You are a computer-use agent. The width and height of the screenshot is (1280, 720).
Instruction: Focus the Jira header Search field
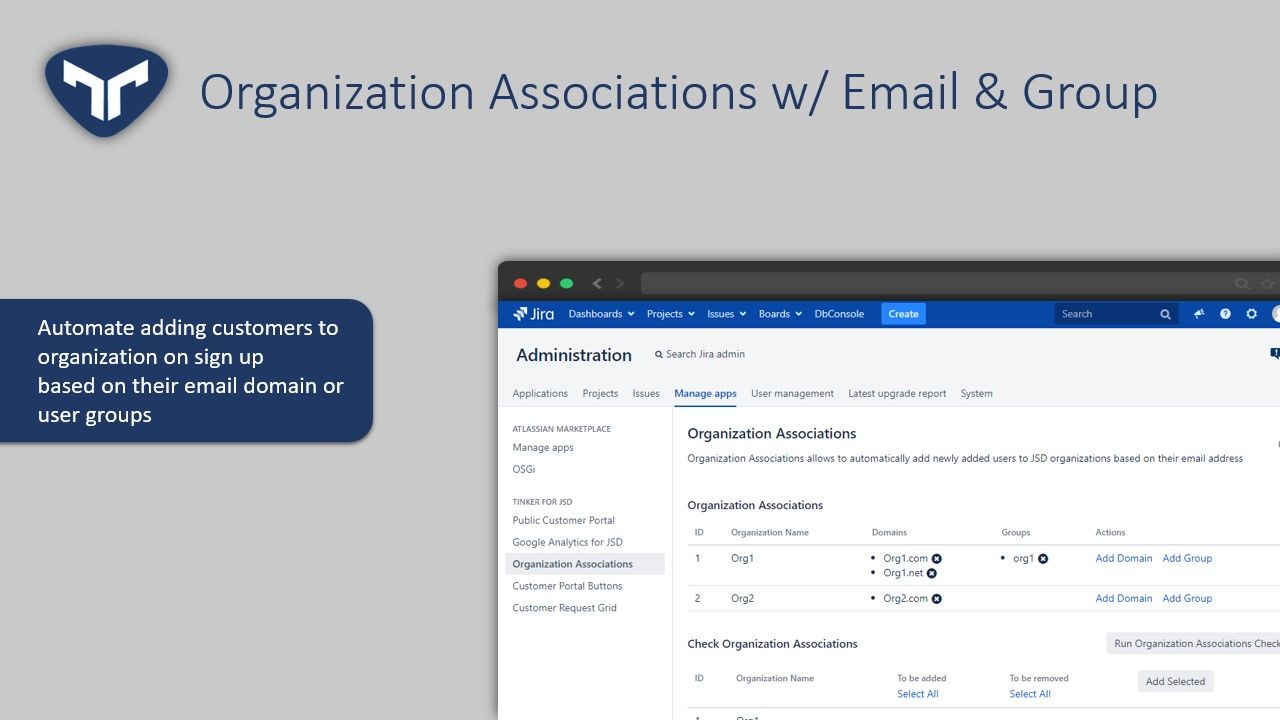point(1117,314)
